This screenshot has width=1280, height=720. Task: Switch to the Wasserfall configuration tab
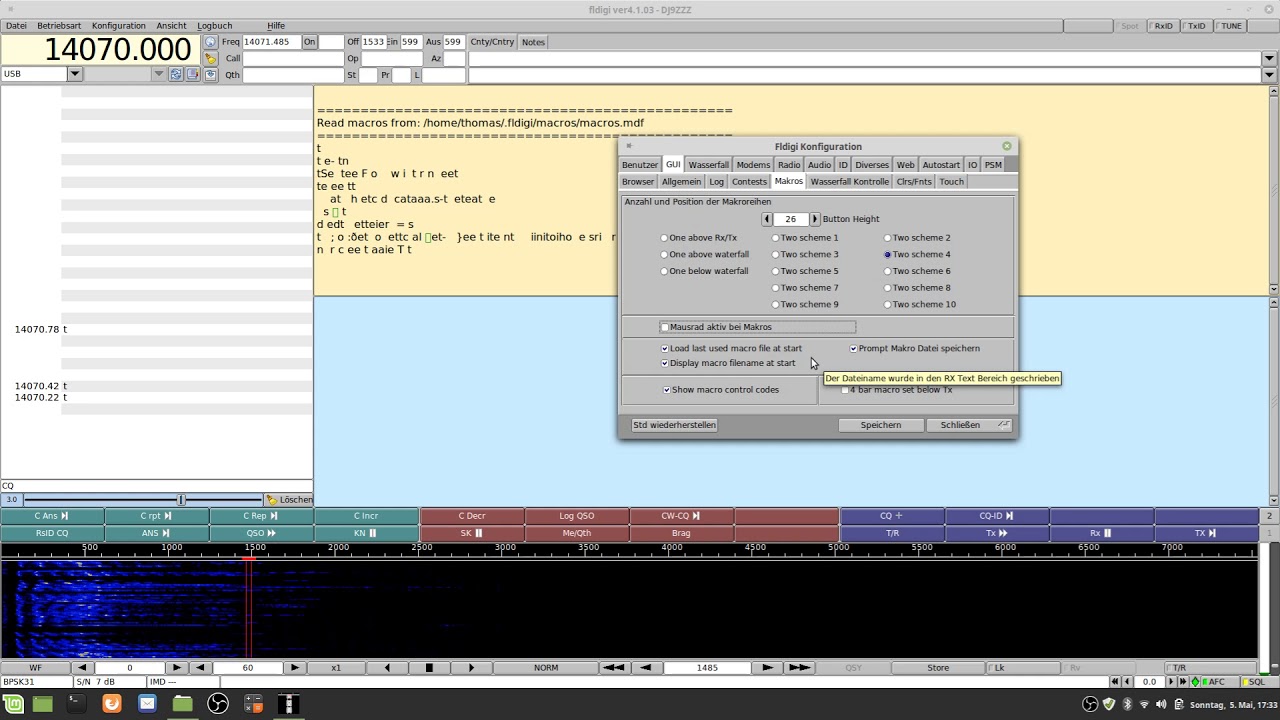tap(709, 165)
